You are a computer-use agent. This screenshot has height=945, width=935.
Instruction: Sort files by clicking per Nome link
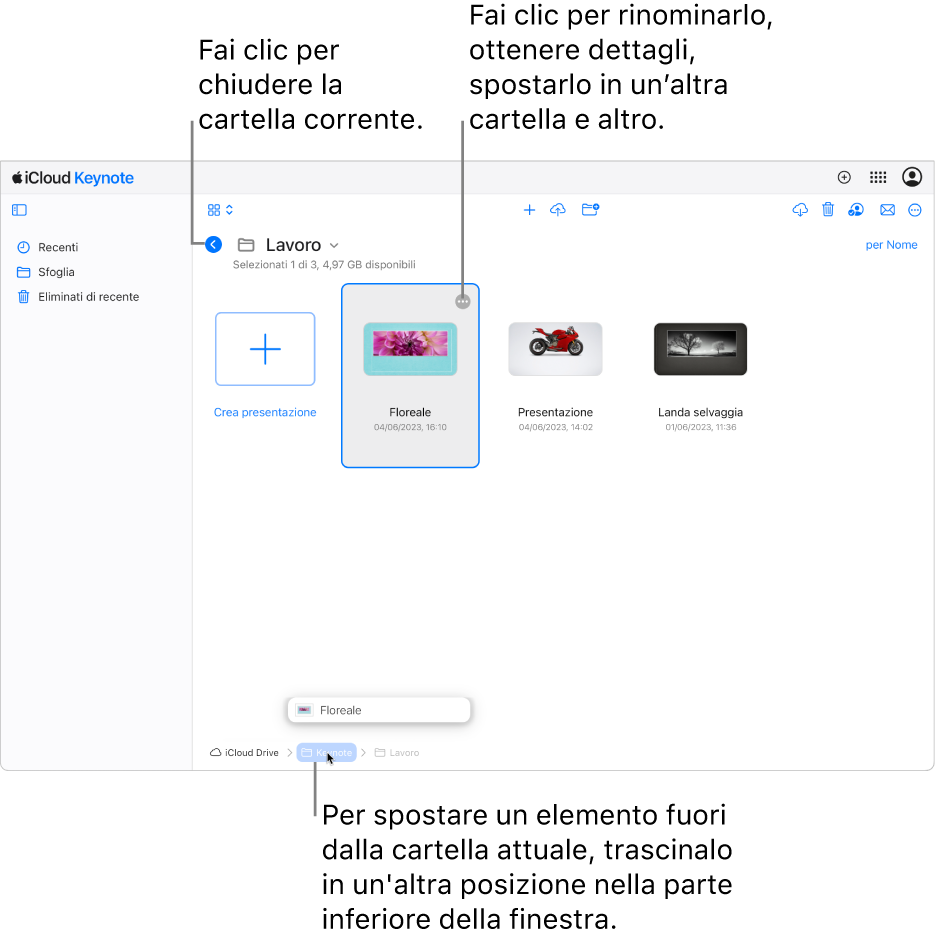(x=891, y=244)
